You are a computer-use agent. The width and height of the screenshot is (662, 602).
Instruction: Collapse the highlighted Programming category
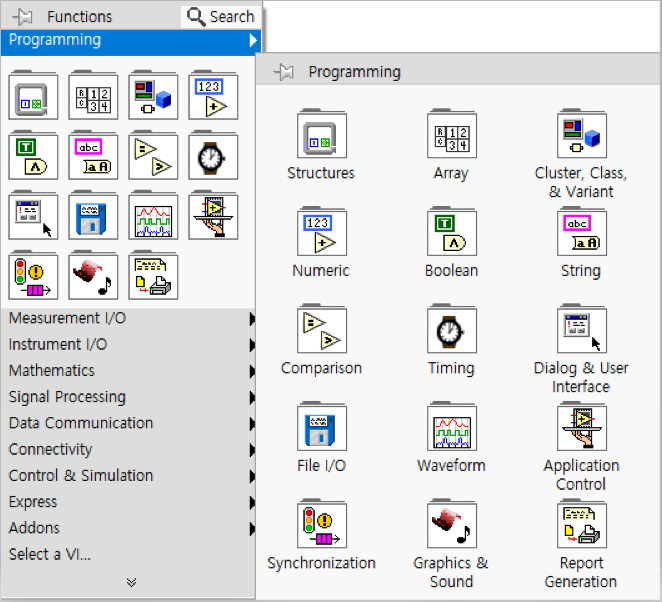[131, 41]
